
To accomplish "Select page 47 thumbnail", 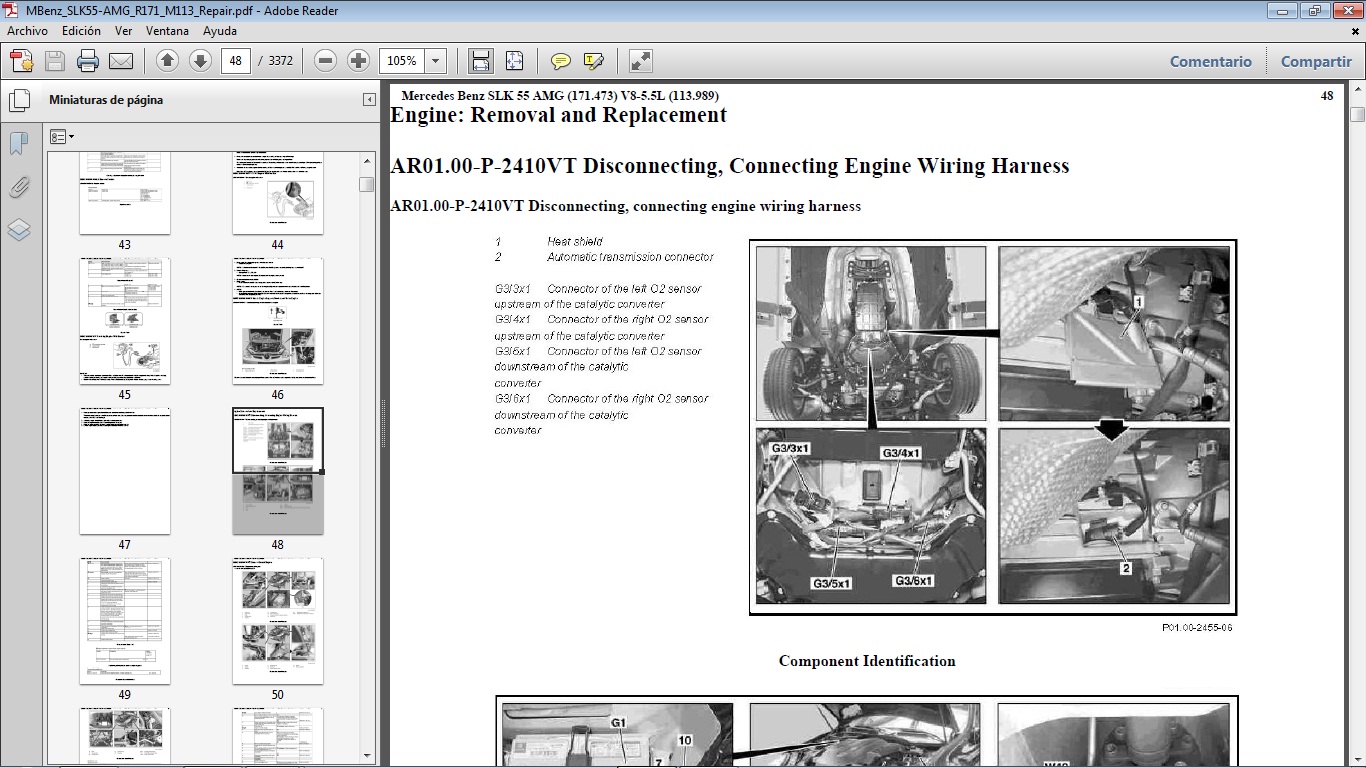I will tap(124, 471).
